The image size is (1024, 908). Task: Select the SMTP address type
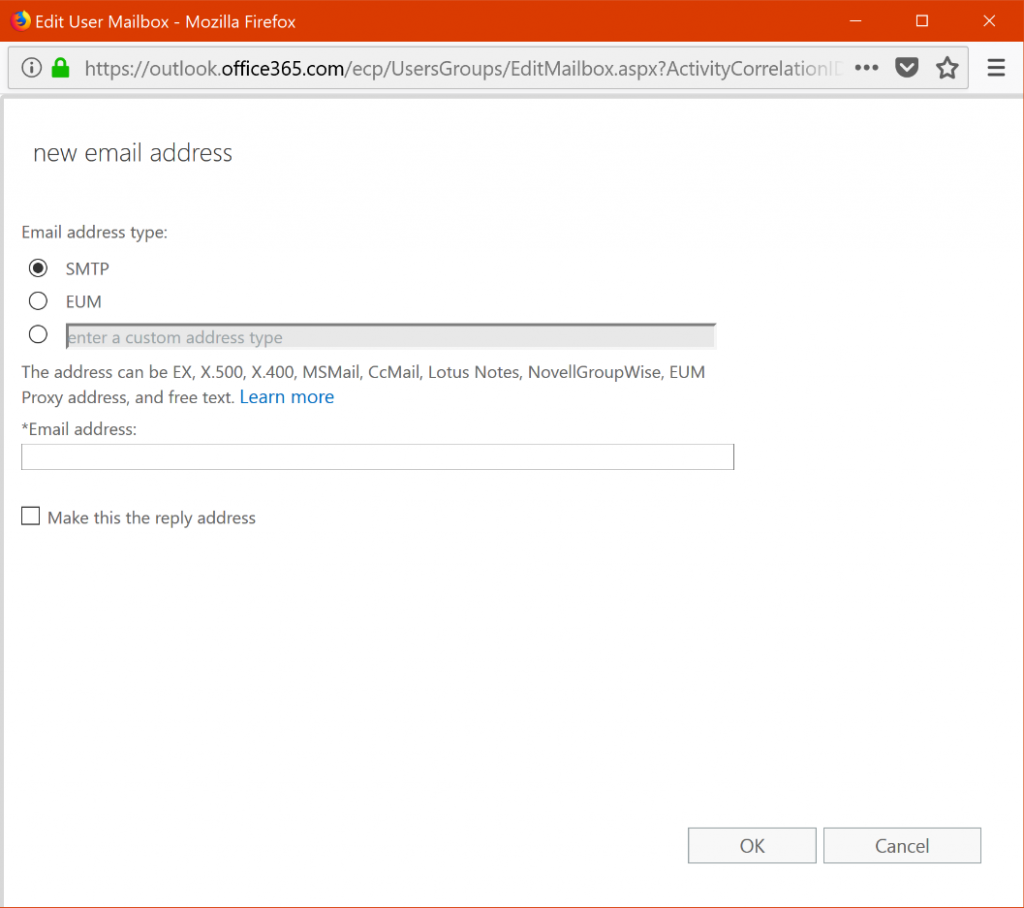37,268
